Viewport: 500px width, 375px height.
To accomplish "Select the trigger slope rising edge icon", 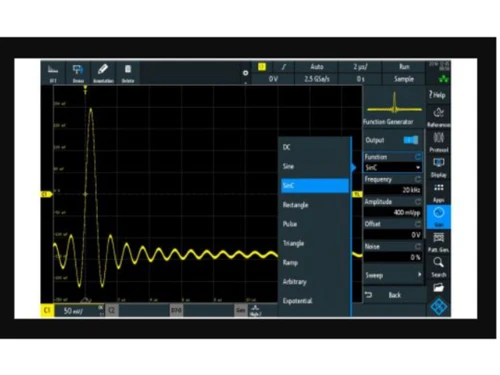I will 283,67.
